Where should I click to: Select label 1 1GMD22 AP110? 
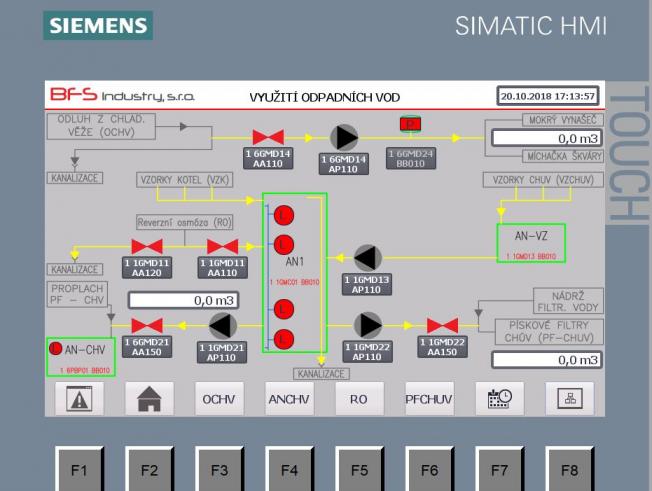click(367, 352)
